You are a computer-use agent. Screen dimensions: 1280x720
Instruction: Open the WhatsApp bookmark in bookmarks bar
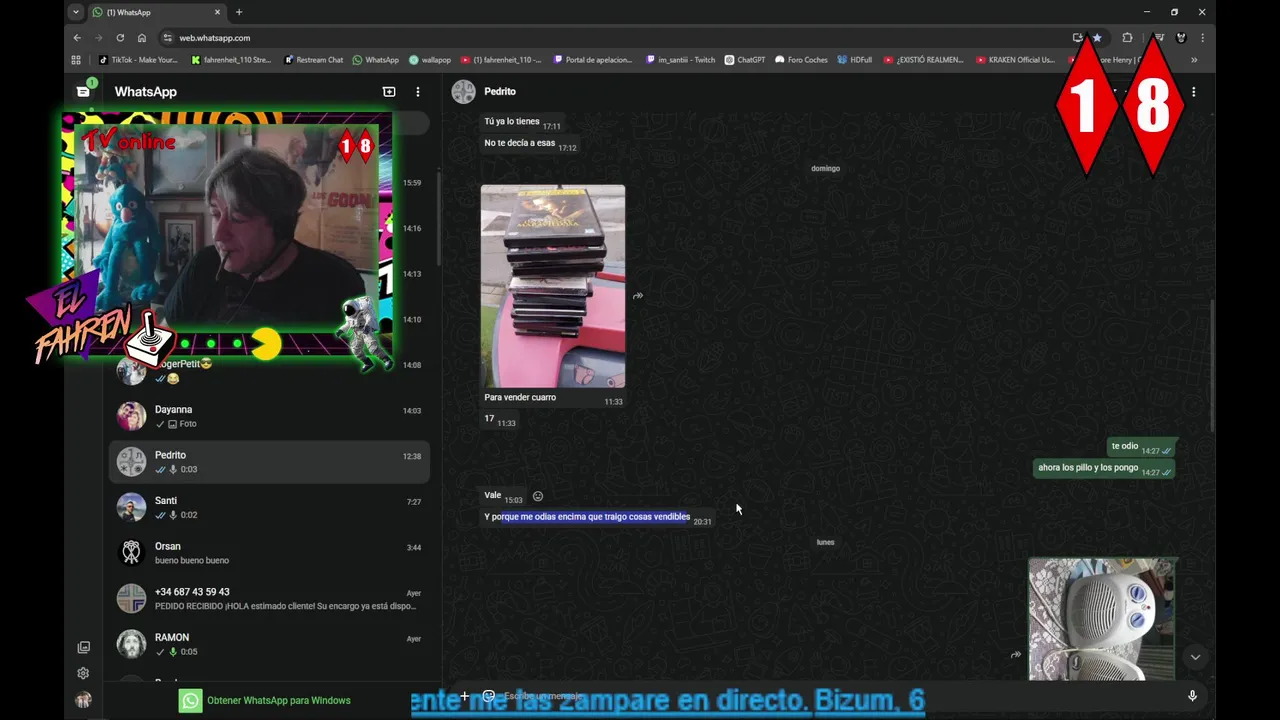tap(376, 60)
